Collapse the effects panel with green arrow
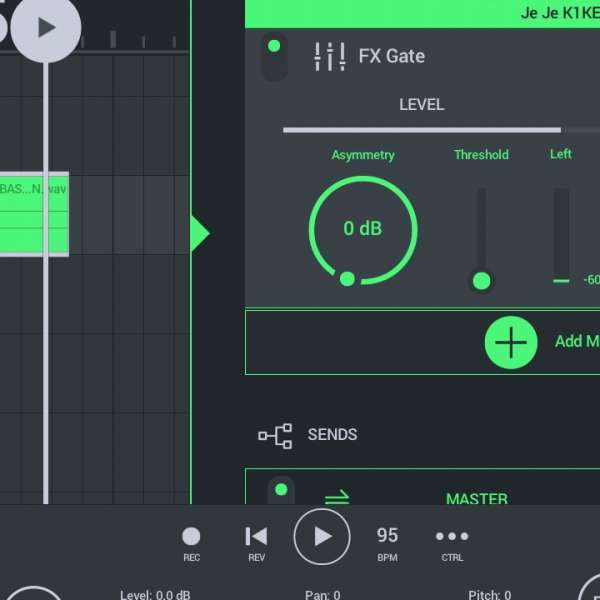This screenshot has height=600, width=600. pos(200,234)
